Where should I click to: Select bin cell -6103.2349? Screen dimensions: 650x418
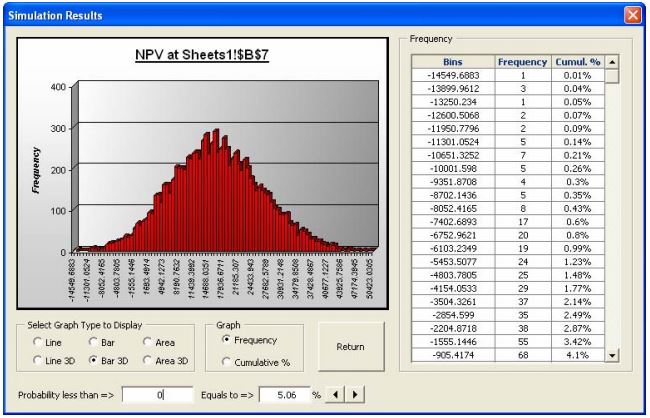(x=453, y=248)
